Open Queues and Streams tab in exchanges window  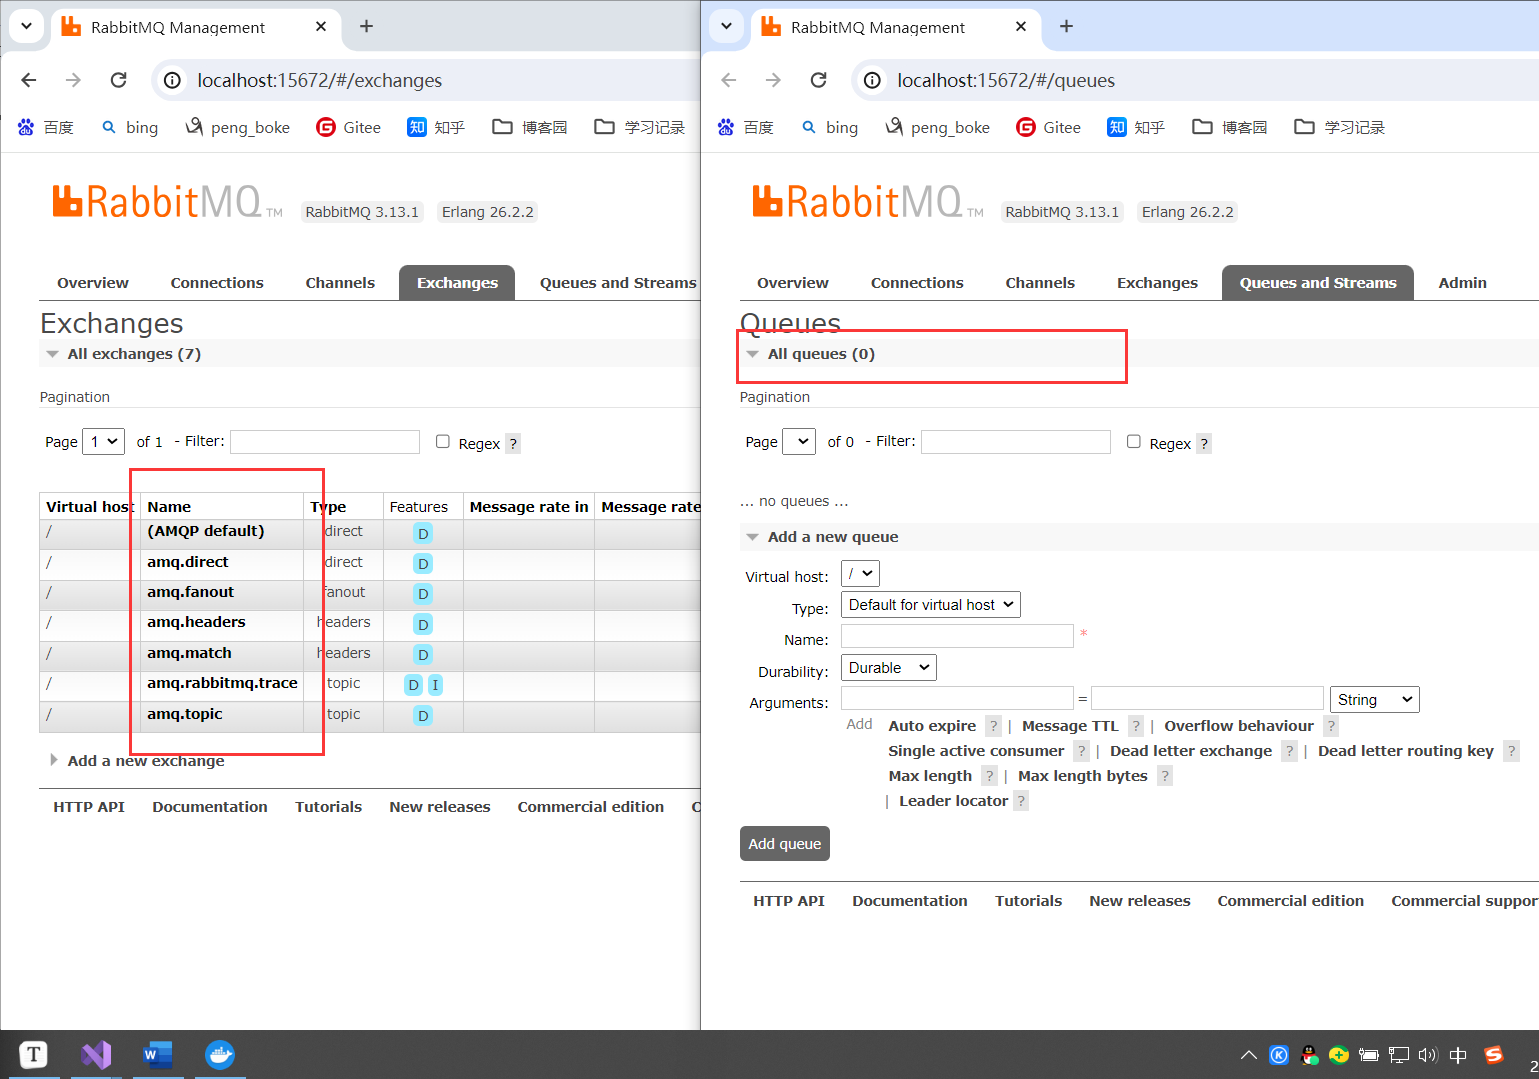(618, 283)
